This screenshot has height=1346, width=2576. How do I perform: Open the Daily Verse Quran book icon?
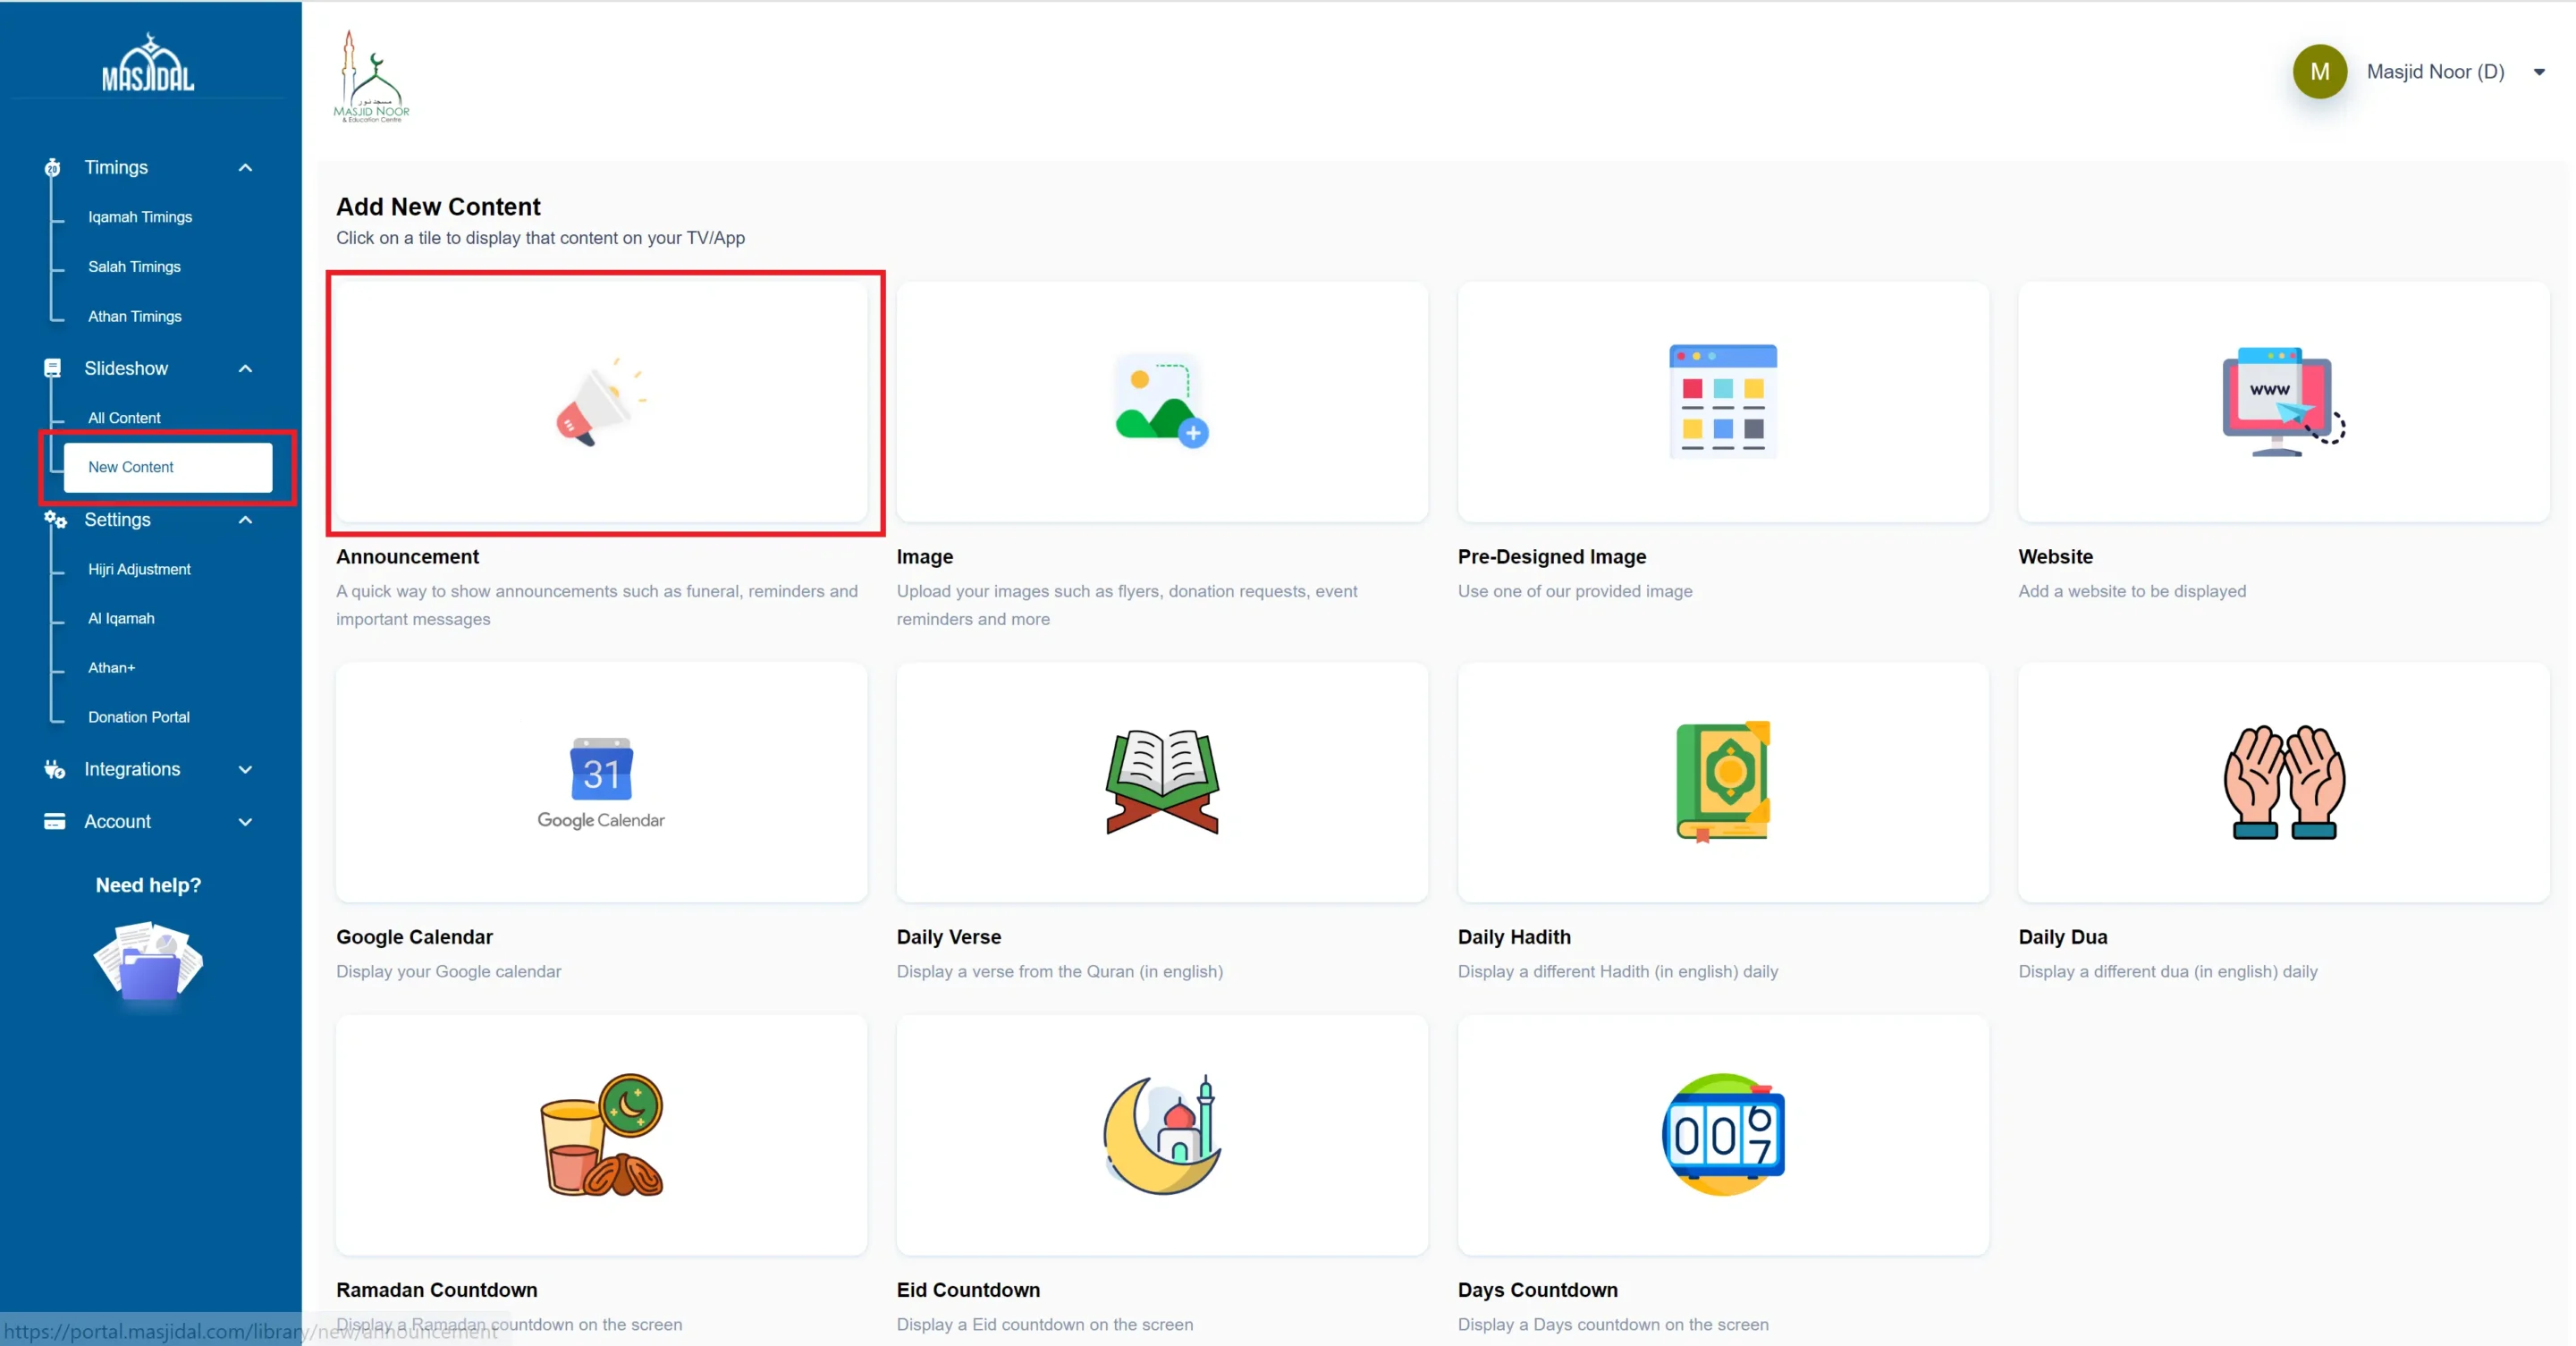point(1162,782)
